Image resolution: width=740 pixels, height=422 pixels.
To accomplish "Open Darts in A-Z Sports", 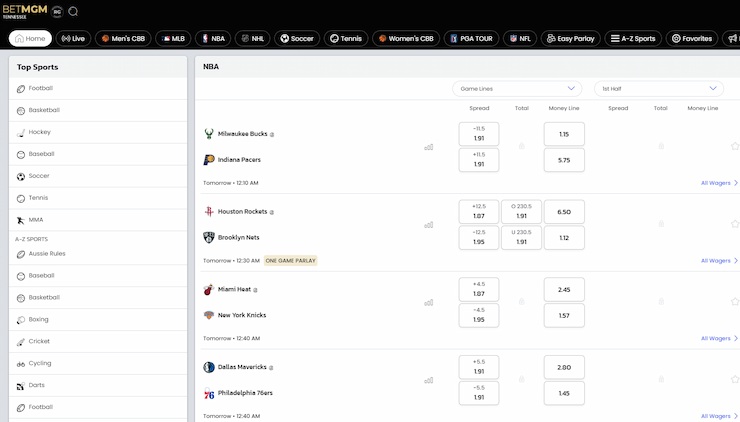I will point(98,385).
